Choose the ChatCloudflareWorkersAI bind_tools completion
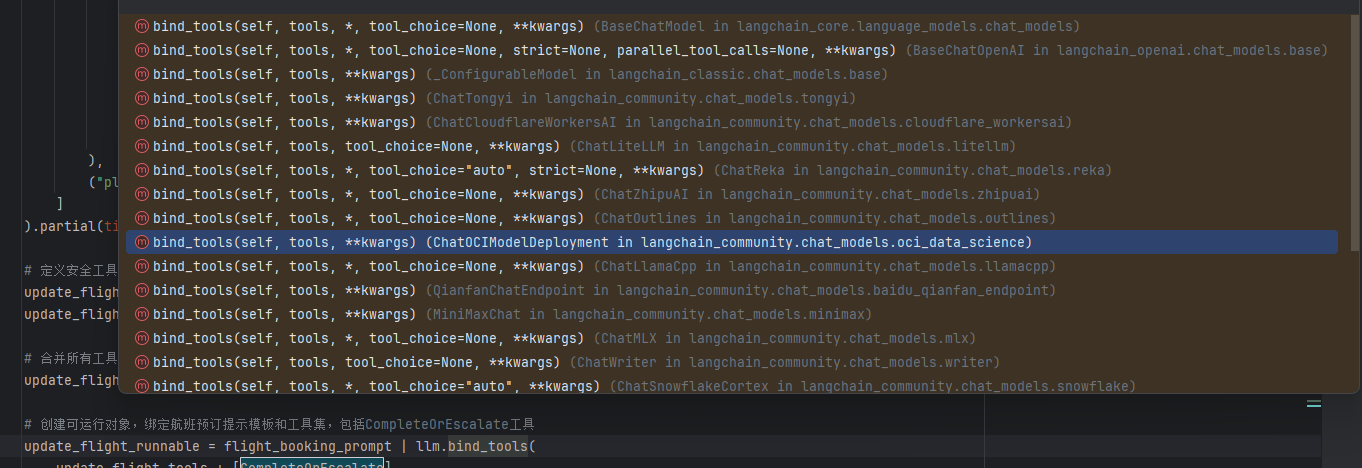Image resolution: width=1362 pixels, height=468 pixels. click(732, 122)
